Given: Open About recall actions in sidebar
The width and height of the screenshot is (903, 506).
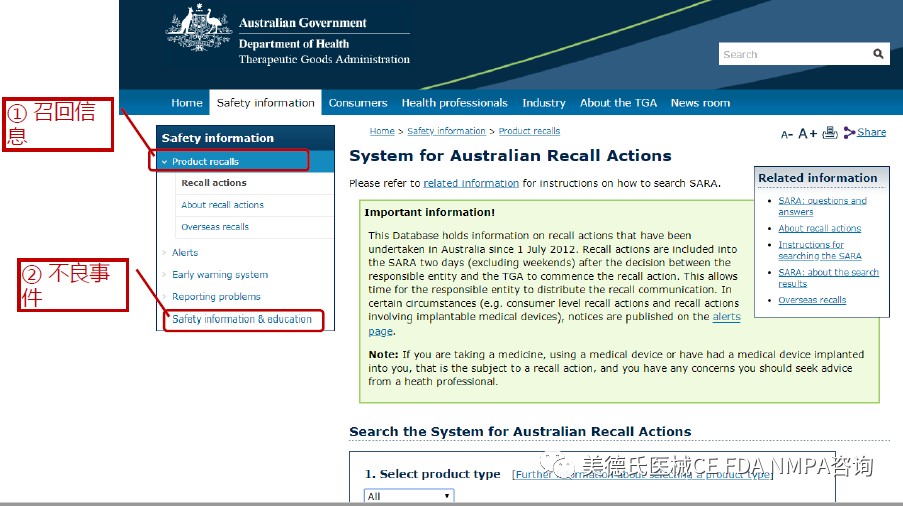Looking at the screenshot, I should pyautogui.click(x=222, y=205).
